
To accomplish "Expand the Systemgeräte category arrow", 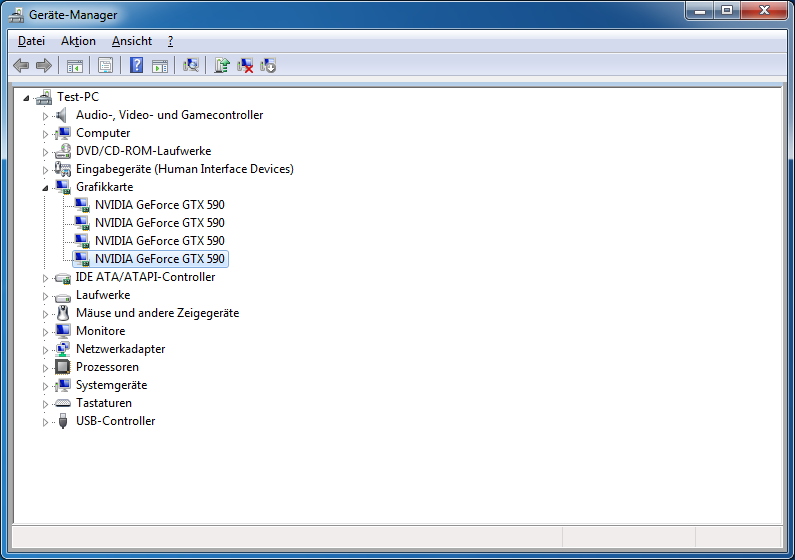I will [45, 386].
